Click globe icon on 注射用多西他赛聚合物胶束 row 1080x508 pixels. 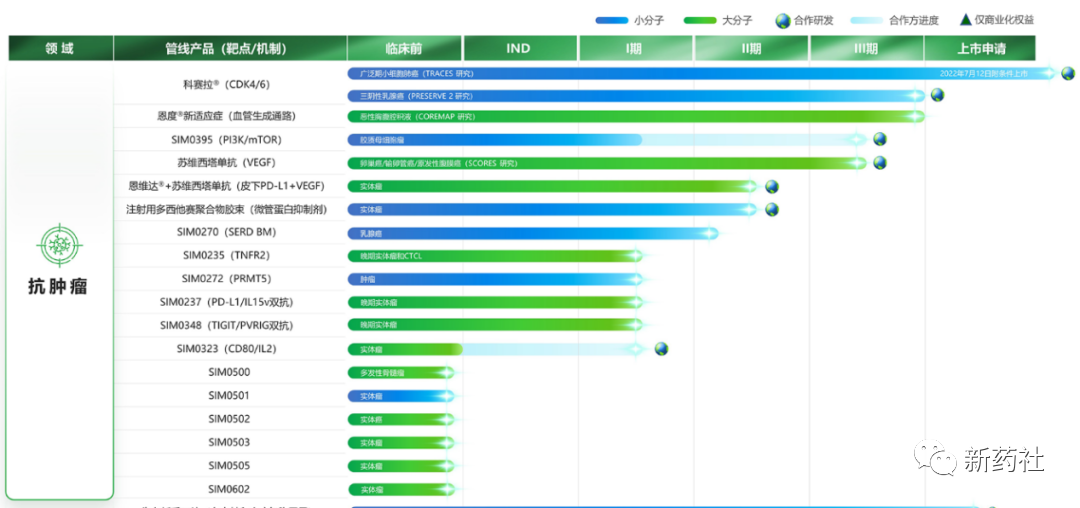pos(771,209)
